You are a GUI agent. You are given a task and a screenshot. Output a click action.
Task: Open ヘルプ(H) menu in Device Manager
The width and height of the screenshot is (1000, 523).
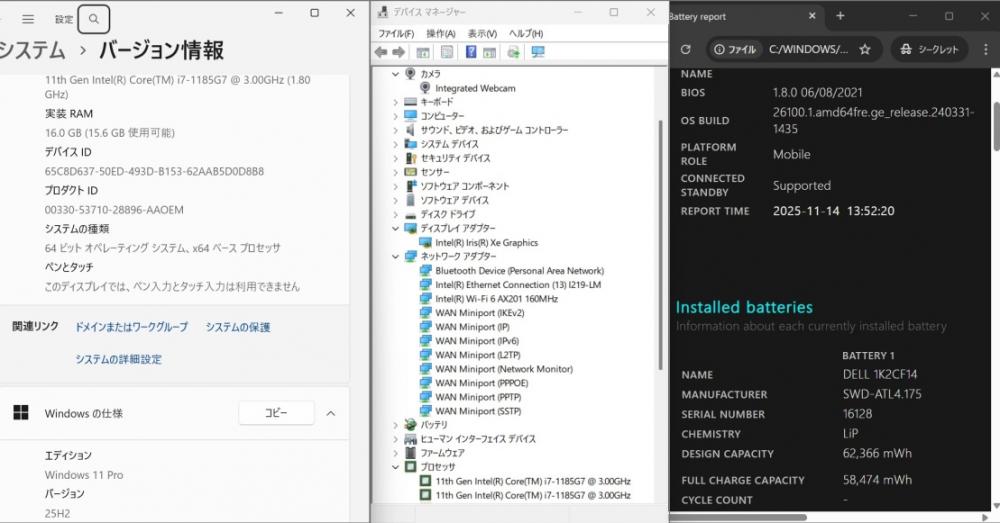pyautogui.click(x=526, y=33)
